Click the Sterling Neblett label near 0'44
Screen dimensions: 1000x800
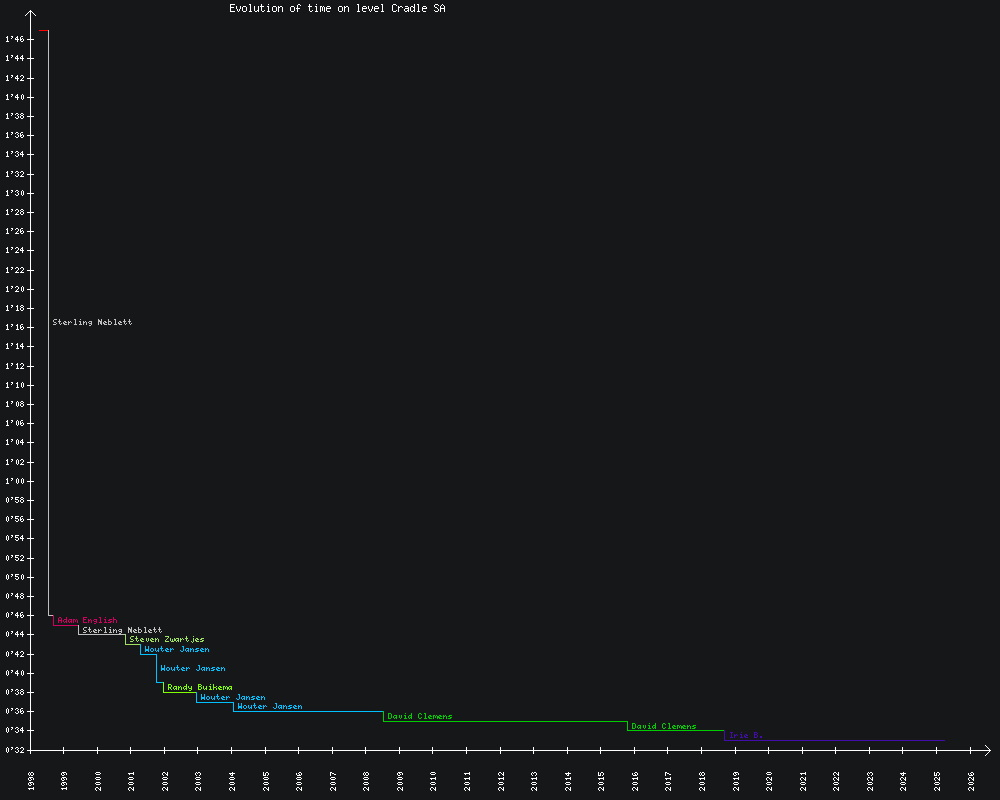pos(122,631)
